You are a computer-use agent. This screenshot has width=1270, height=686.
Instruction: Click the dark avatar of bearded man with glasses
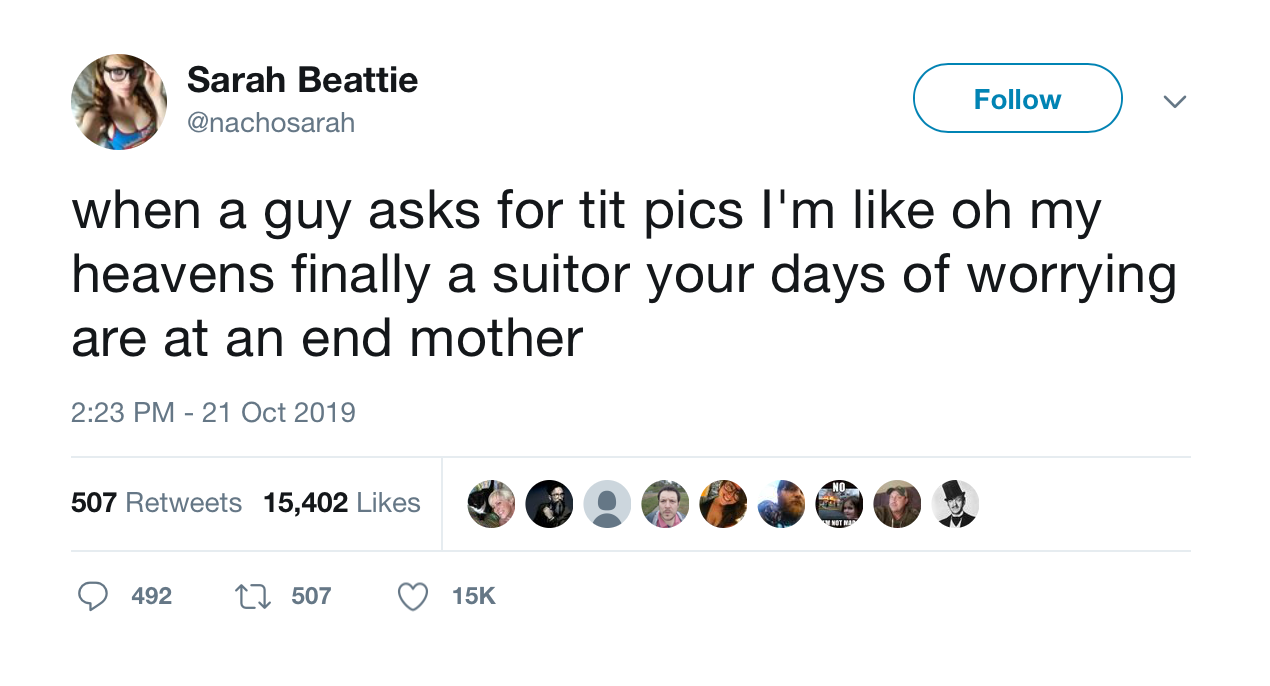point(549,503)
